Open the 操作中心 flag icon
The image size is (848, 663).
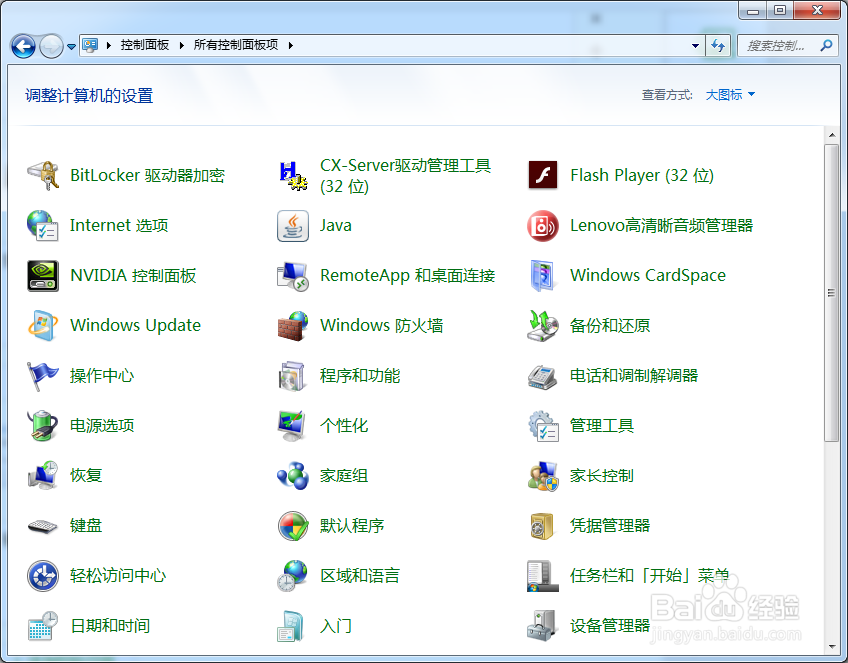coord(43,376)
